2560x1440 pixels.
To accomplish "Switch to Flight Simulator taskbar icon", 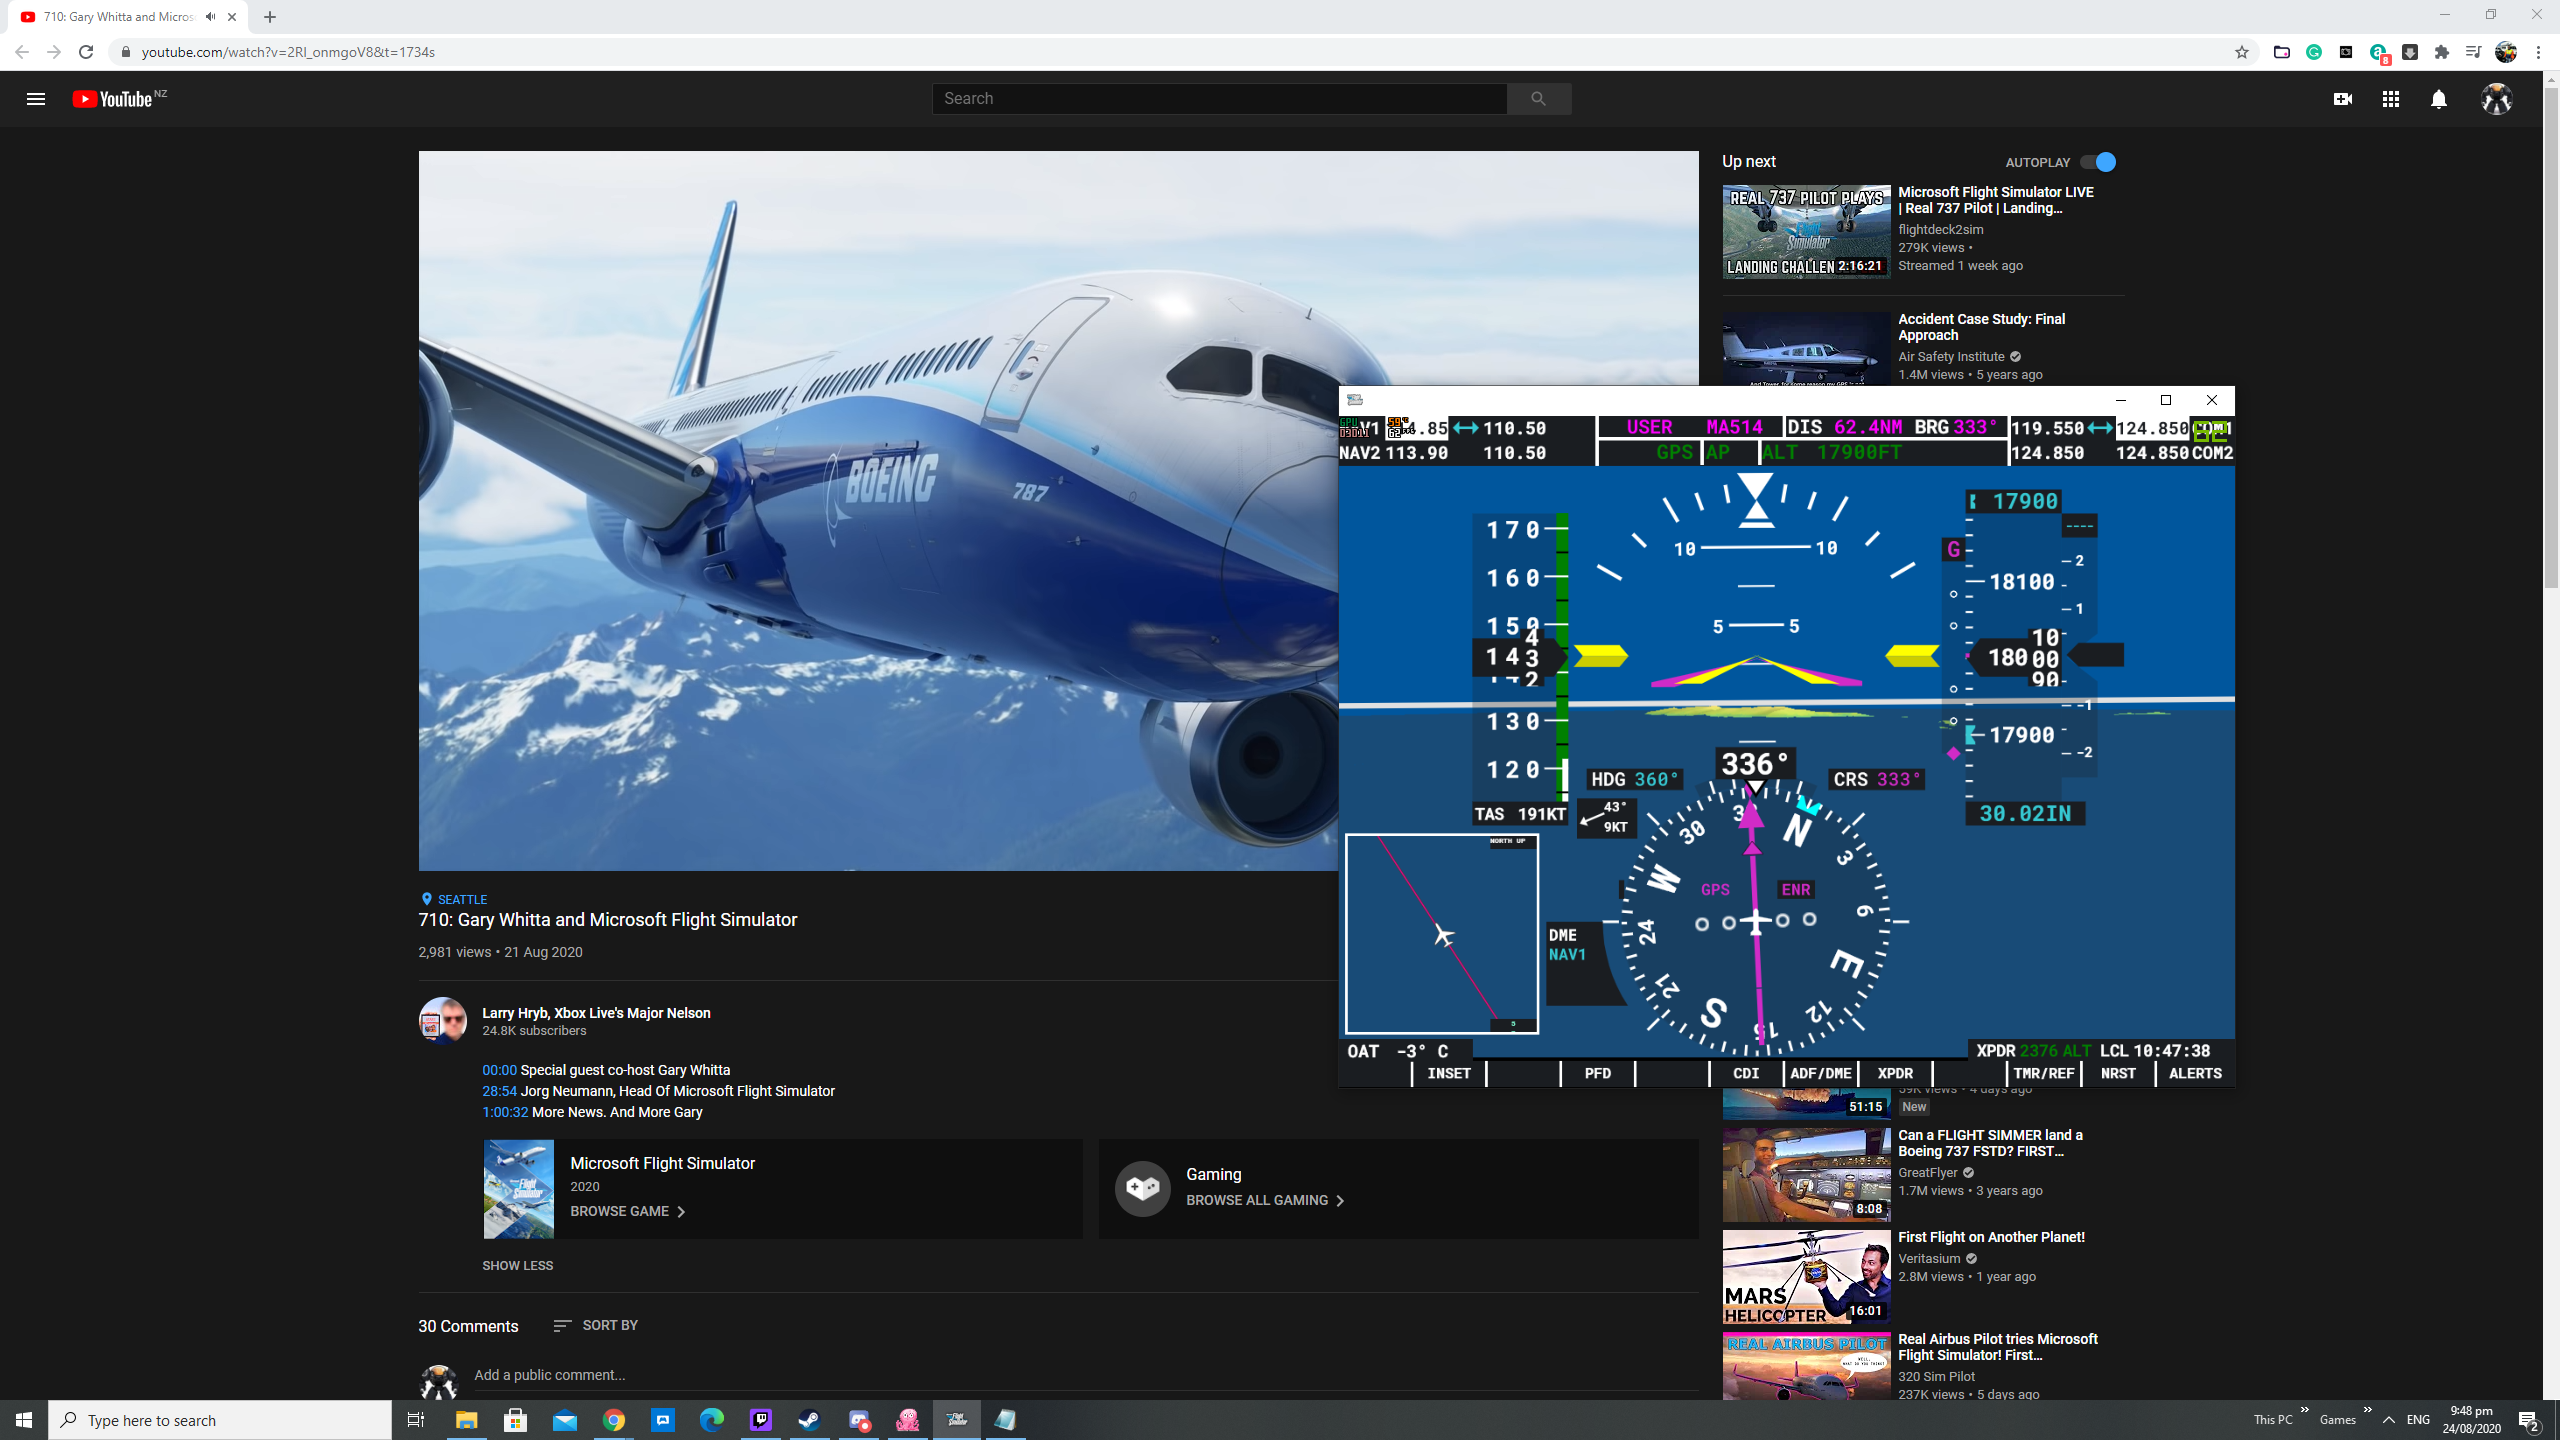I will 957,1419.
